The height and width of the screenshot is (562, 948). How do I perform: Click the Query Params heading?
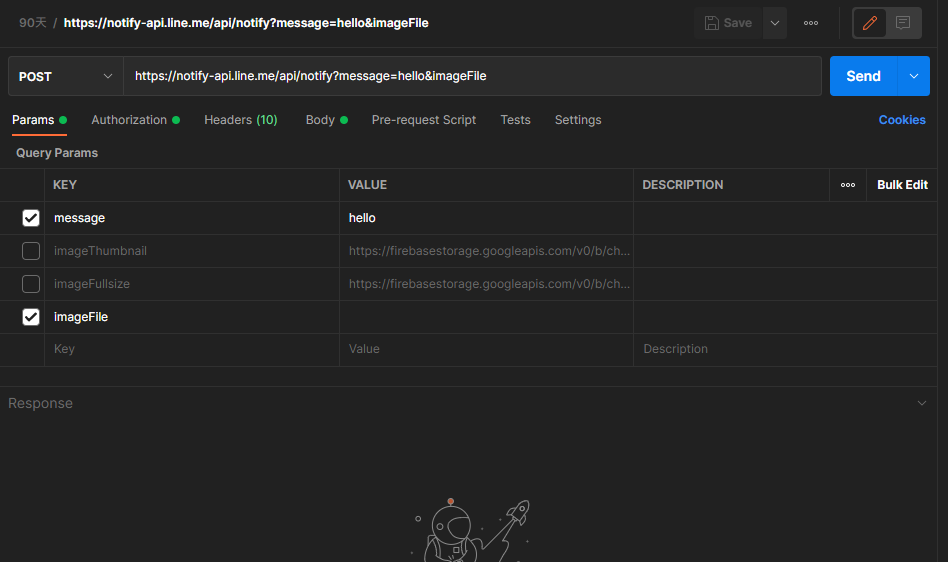click(x=57, y=153)
